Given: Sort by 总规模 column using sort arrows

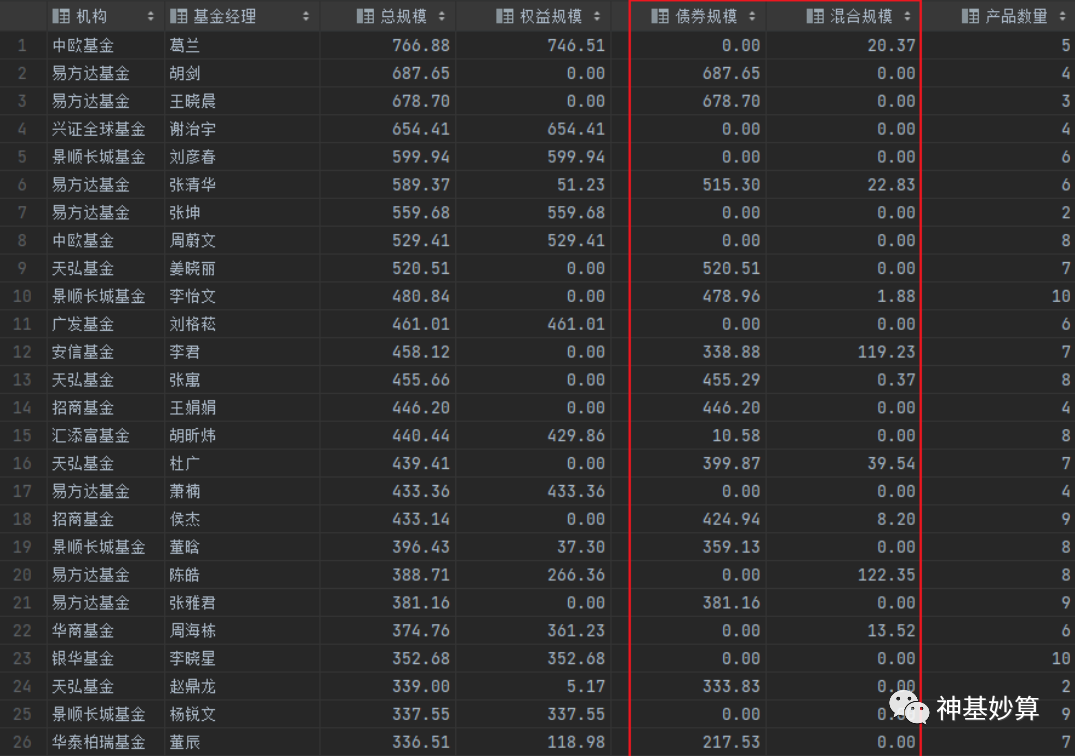Looking at the screenshot, I should [442, 16].
